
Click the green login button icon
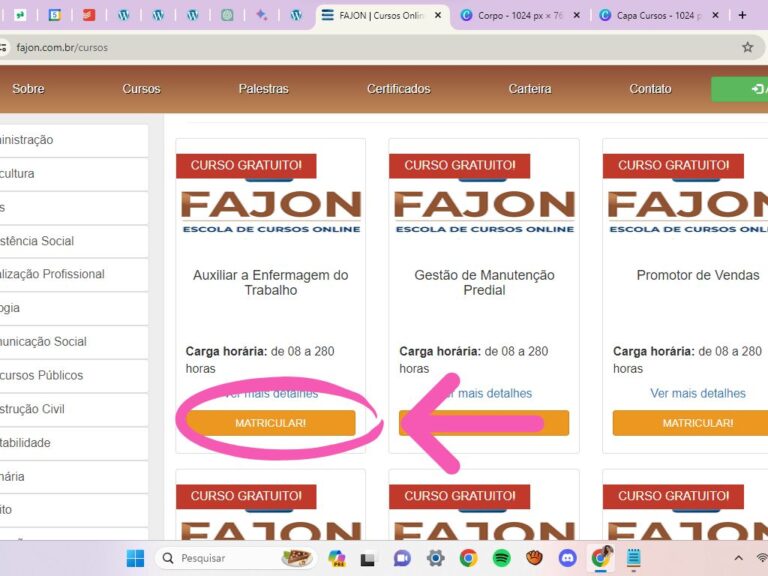point(757,89)
